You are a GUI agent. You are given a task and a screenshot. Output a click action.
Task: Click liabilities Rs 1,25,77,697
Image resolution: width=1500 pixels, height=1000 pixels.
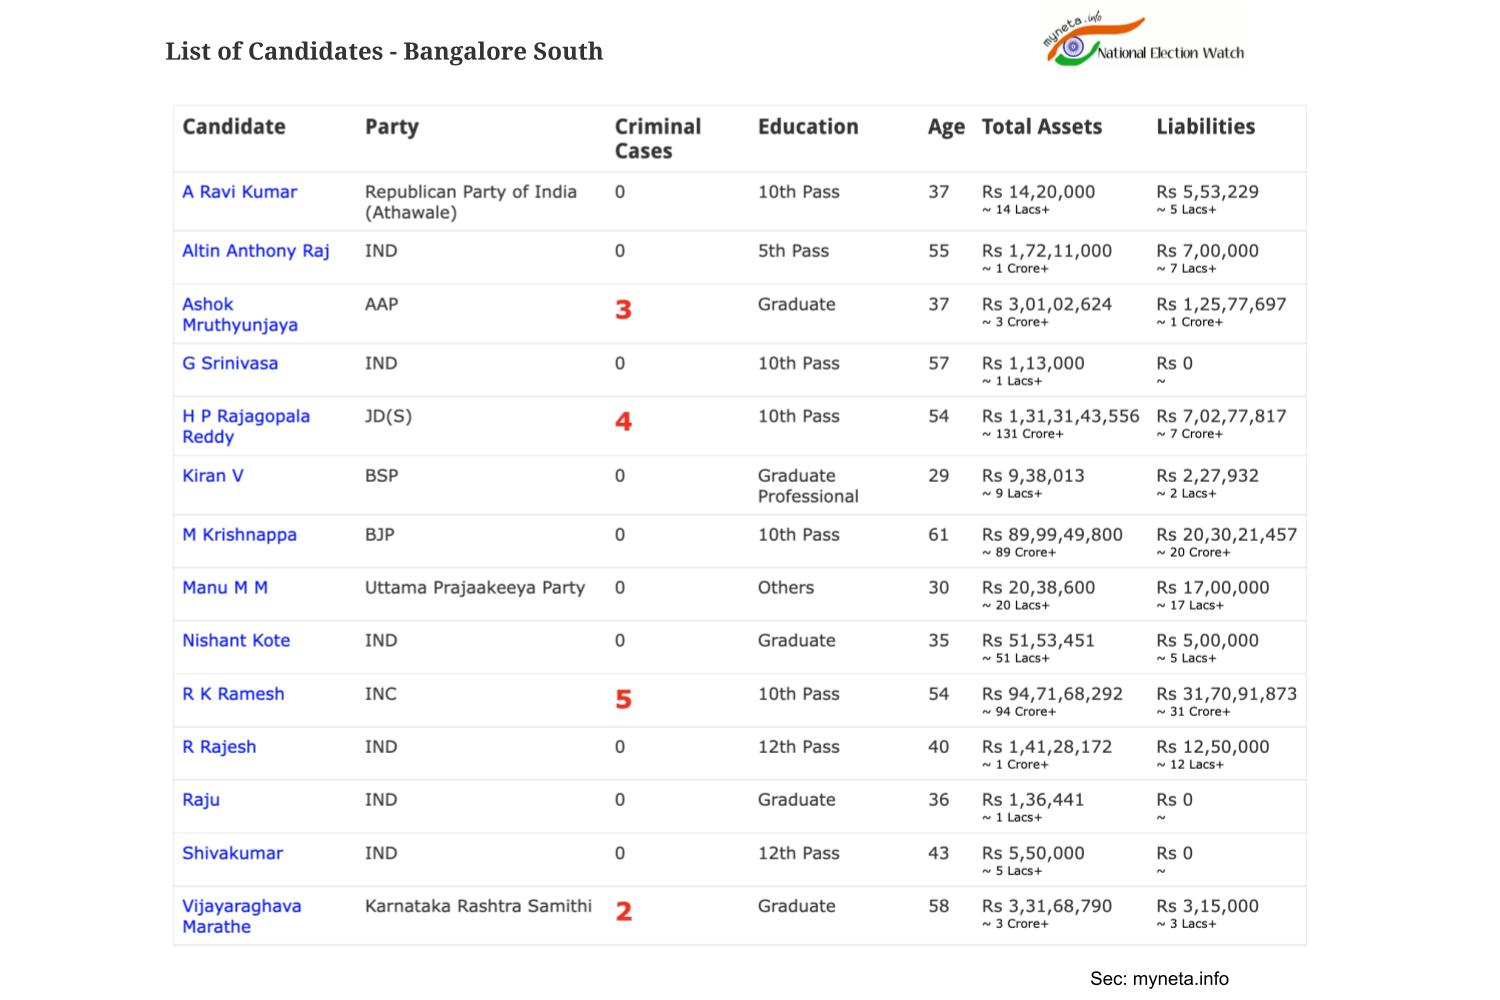point(1222,304)
